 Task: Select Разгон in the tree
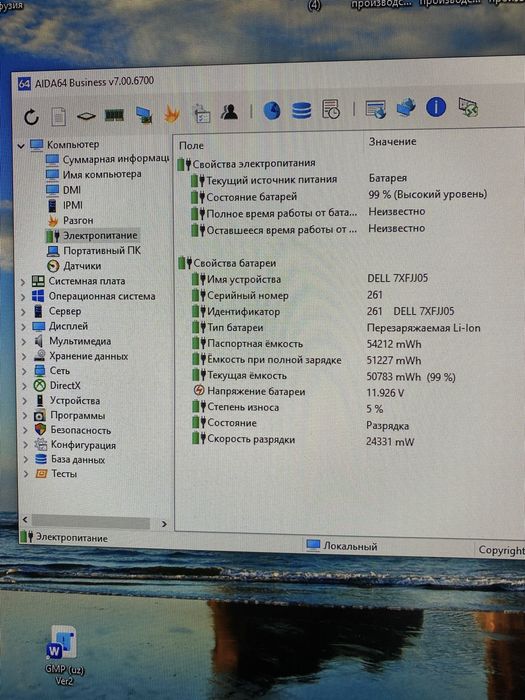(x=71, y=221)
